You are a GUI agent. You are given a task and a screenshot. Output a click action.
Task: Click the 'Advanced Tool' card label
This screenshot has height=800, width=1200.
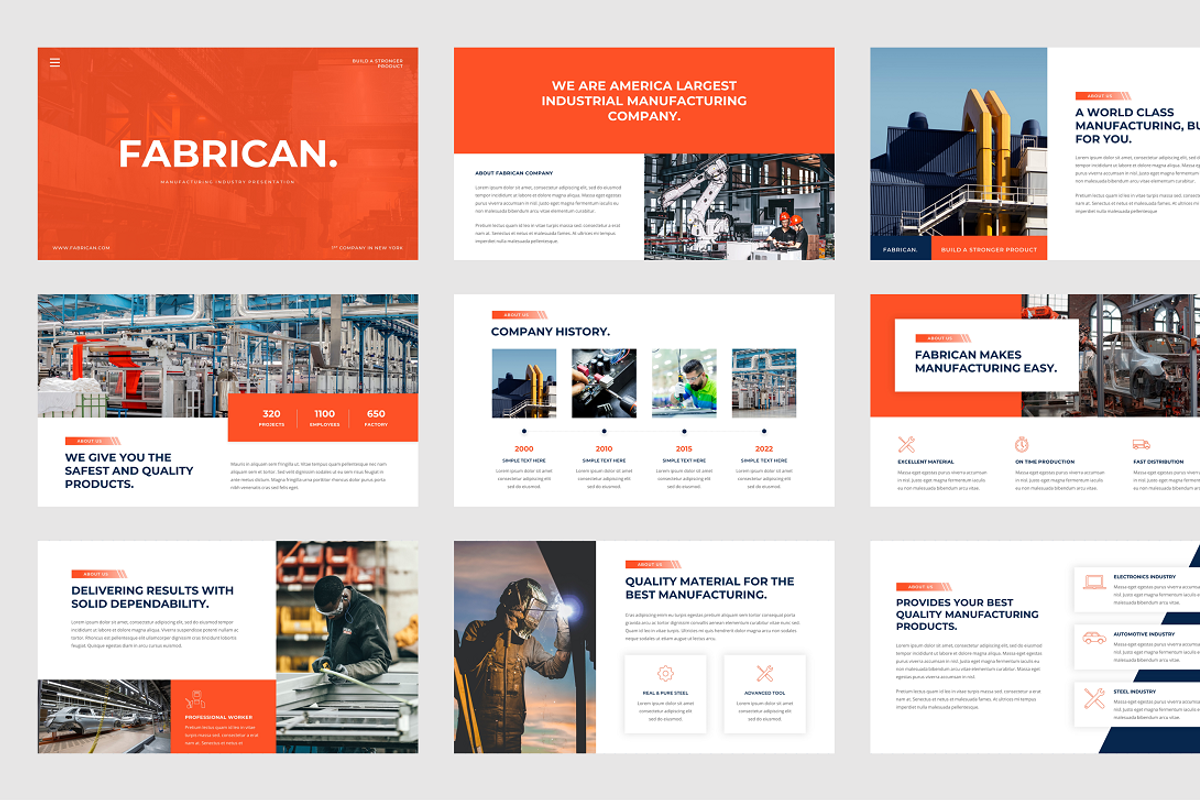pos(765,693)
